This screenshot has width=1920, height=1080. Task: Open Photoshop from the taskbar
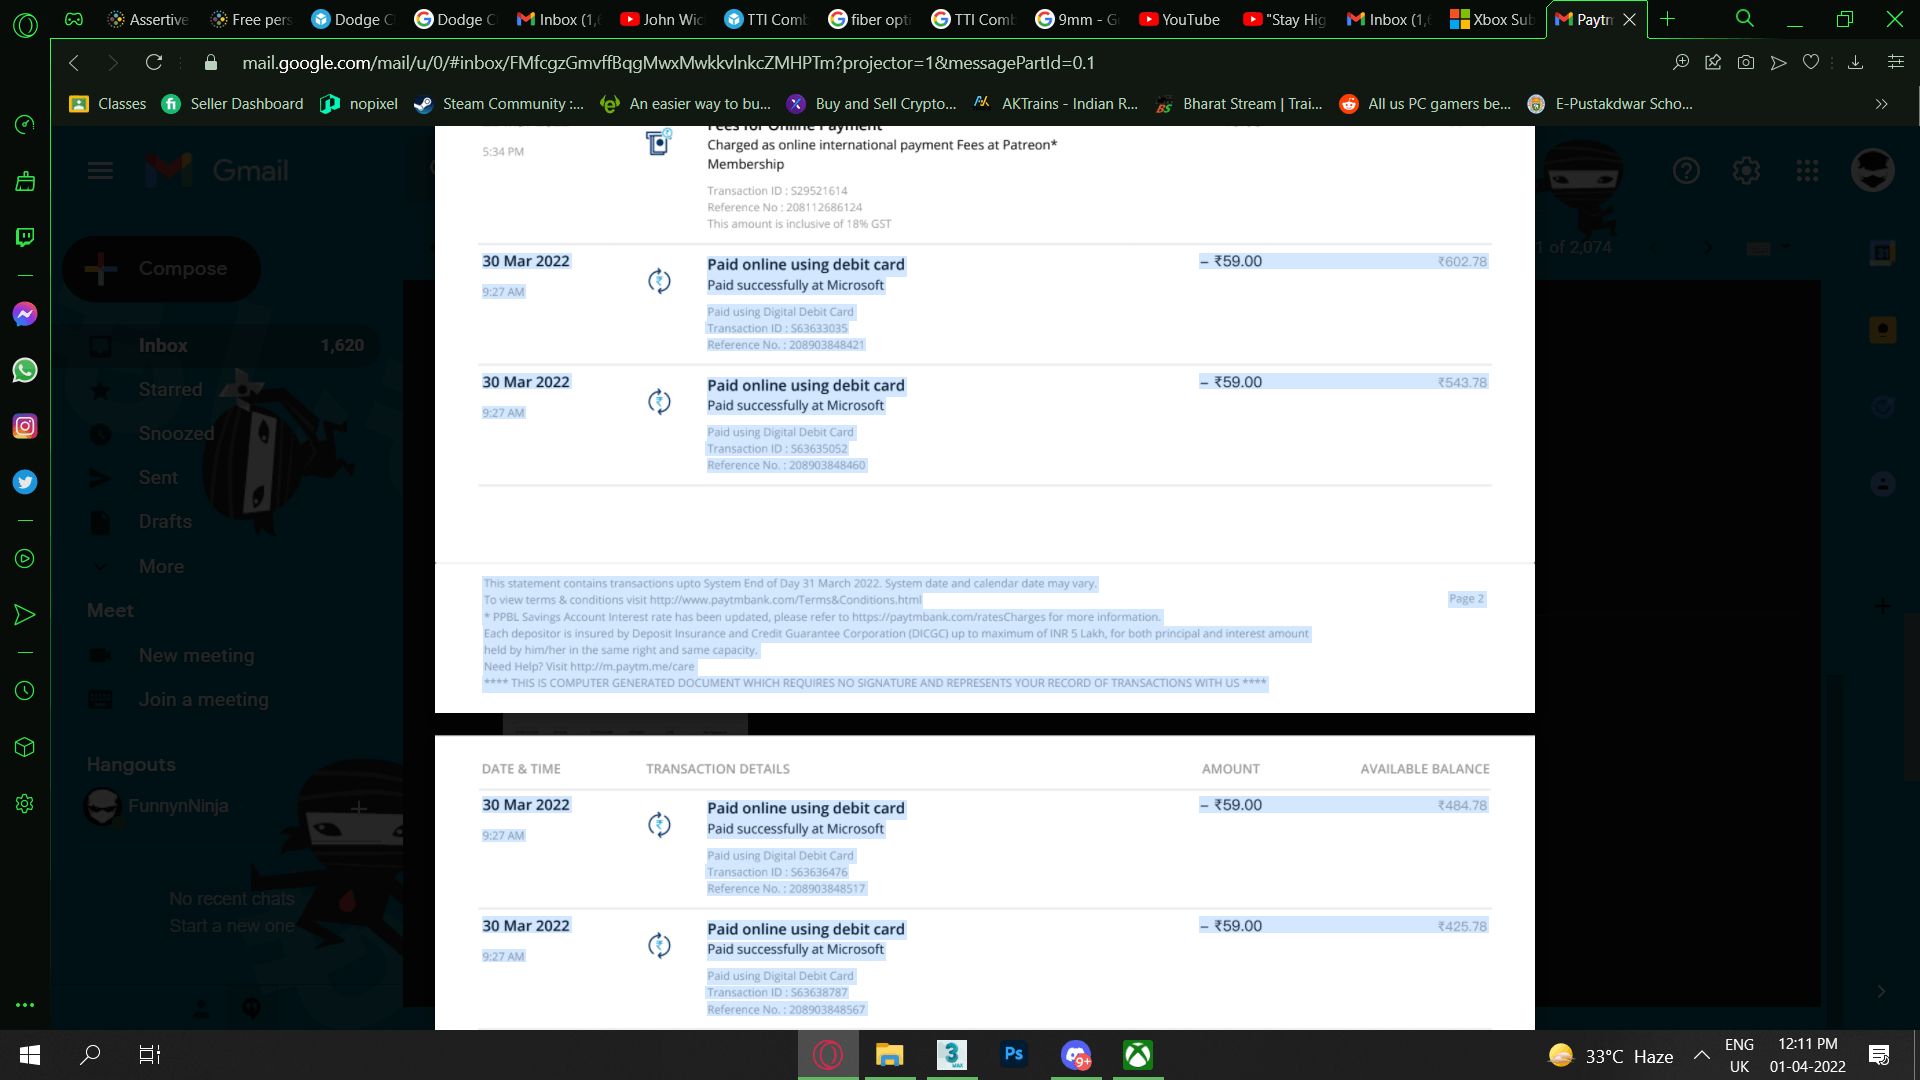tap(1013, 1055)
